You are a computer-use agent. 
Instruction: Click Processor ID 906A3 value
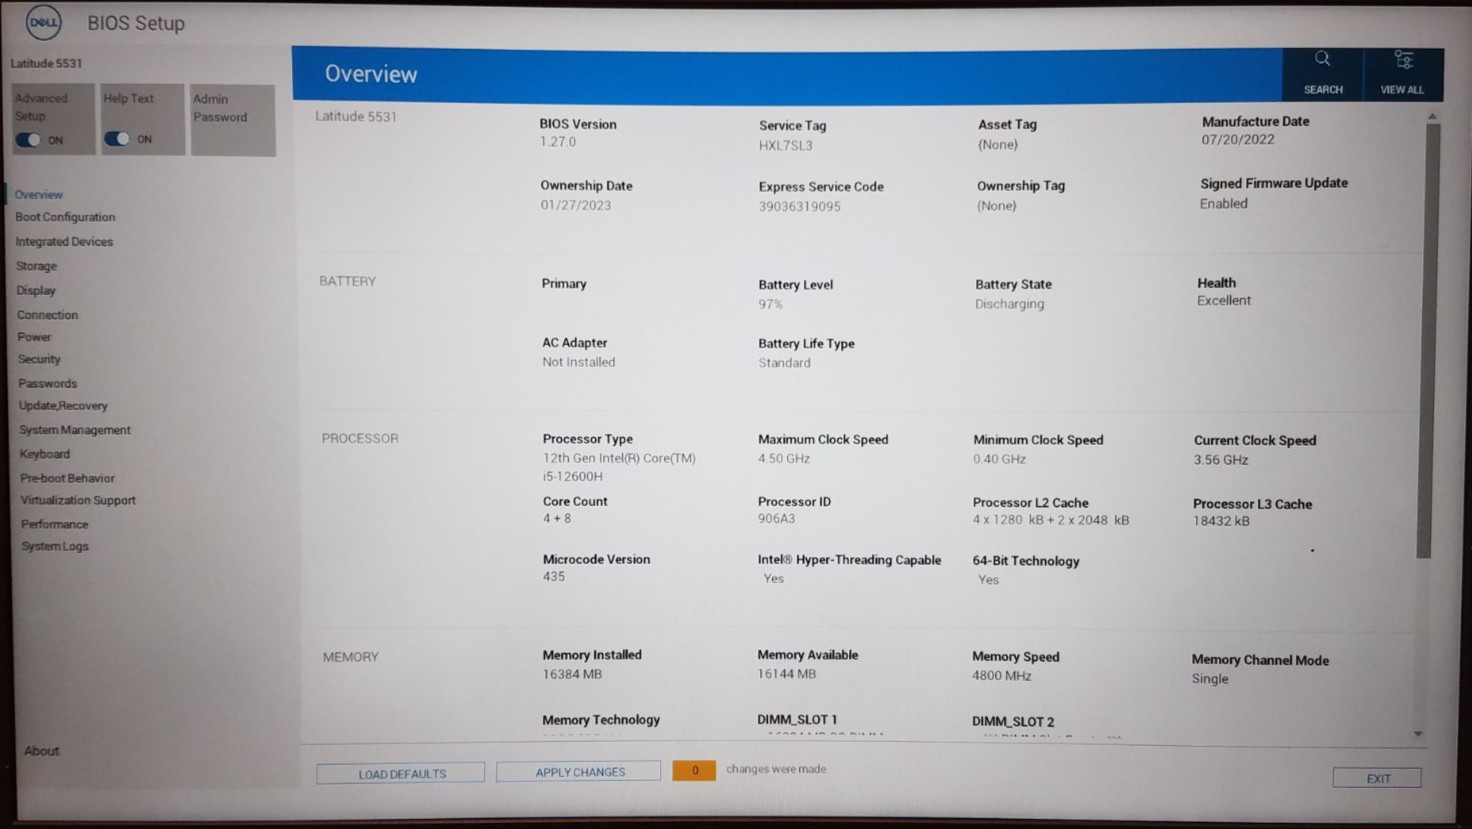click(x=777, y=519)
